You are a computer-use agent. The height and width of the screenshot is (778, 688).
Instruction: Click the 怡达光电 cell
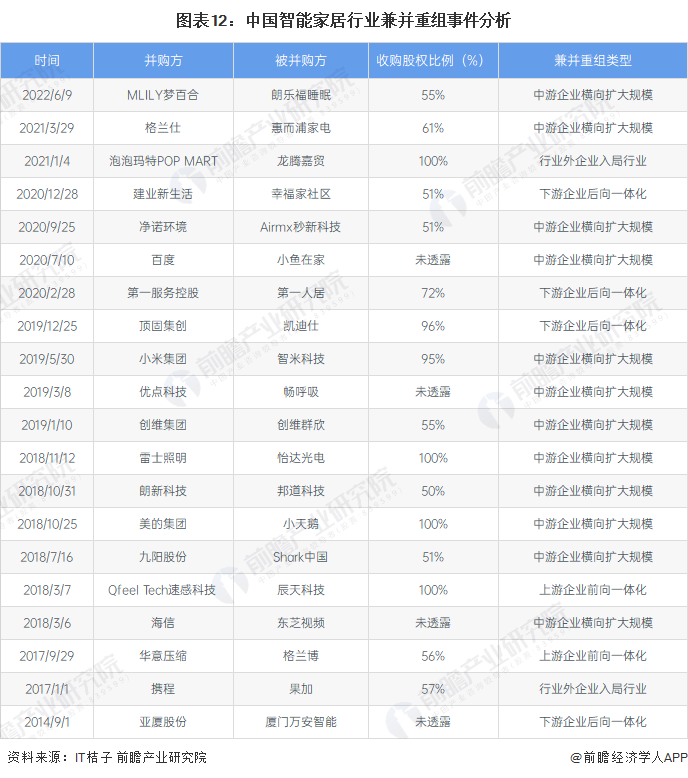[x=301, y=458]
